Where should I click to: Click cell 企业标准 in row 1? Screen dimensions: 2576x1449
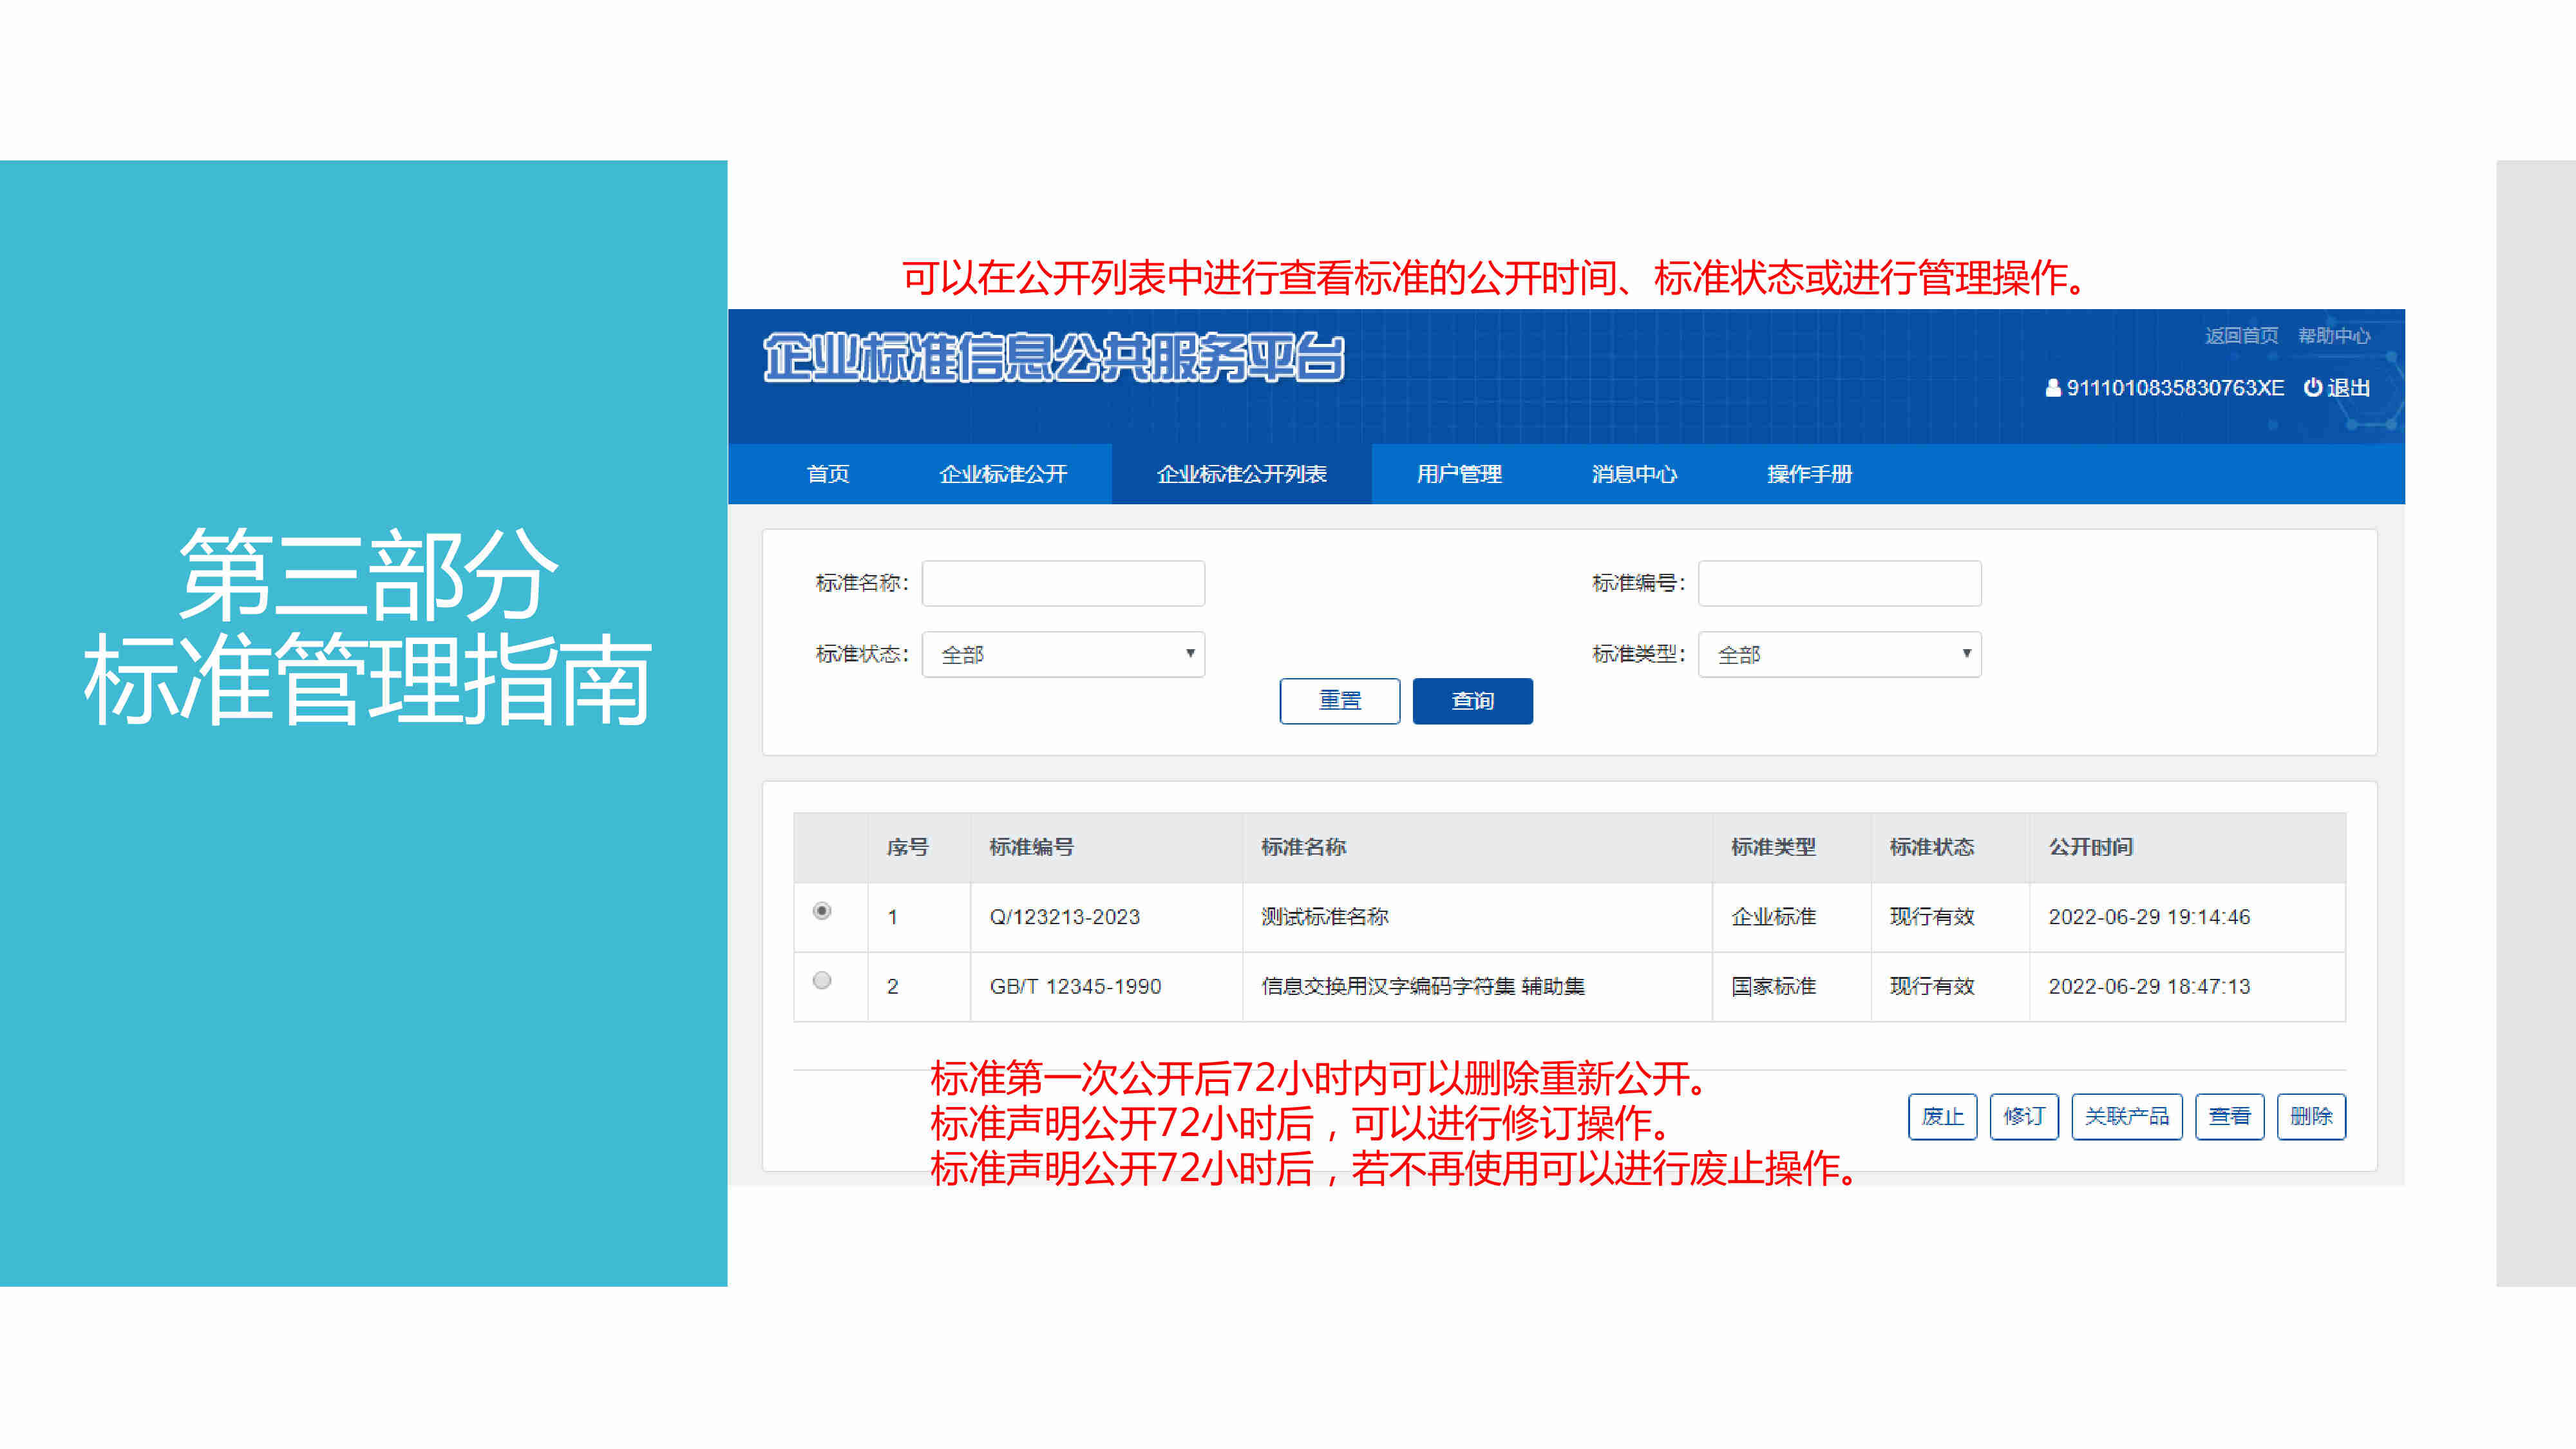(1773, 917)
